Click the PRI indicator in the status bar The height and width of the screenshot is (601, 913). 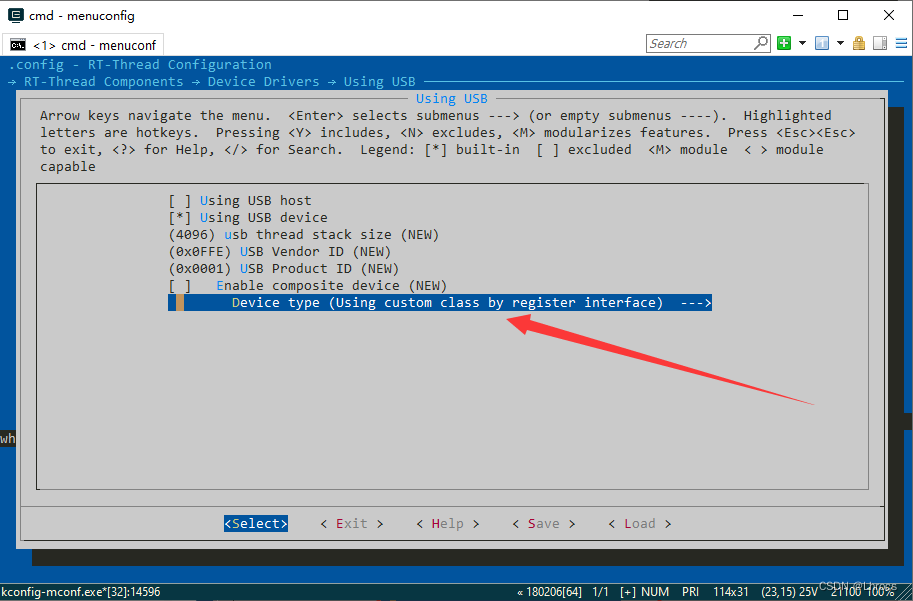click(690, 592)
